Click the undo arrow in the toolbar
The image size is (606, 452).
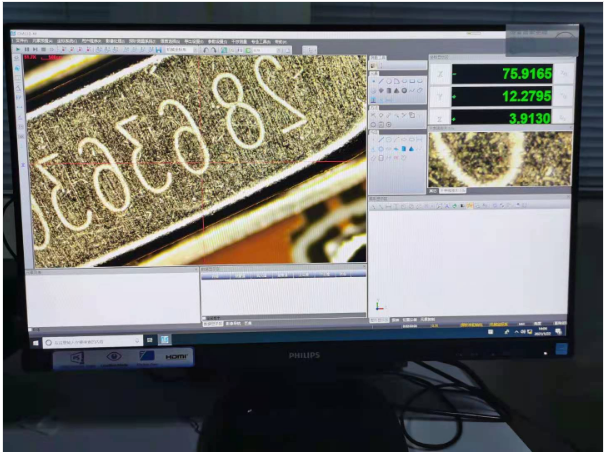pyautogui.click(x=205, y=49)
